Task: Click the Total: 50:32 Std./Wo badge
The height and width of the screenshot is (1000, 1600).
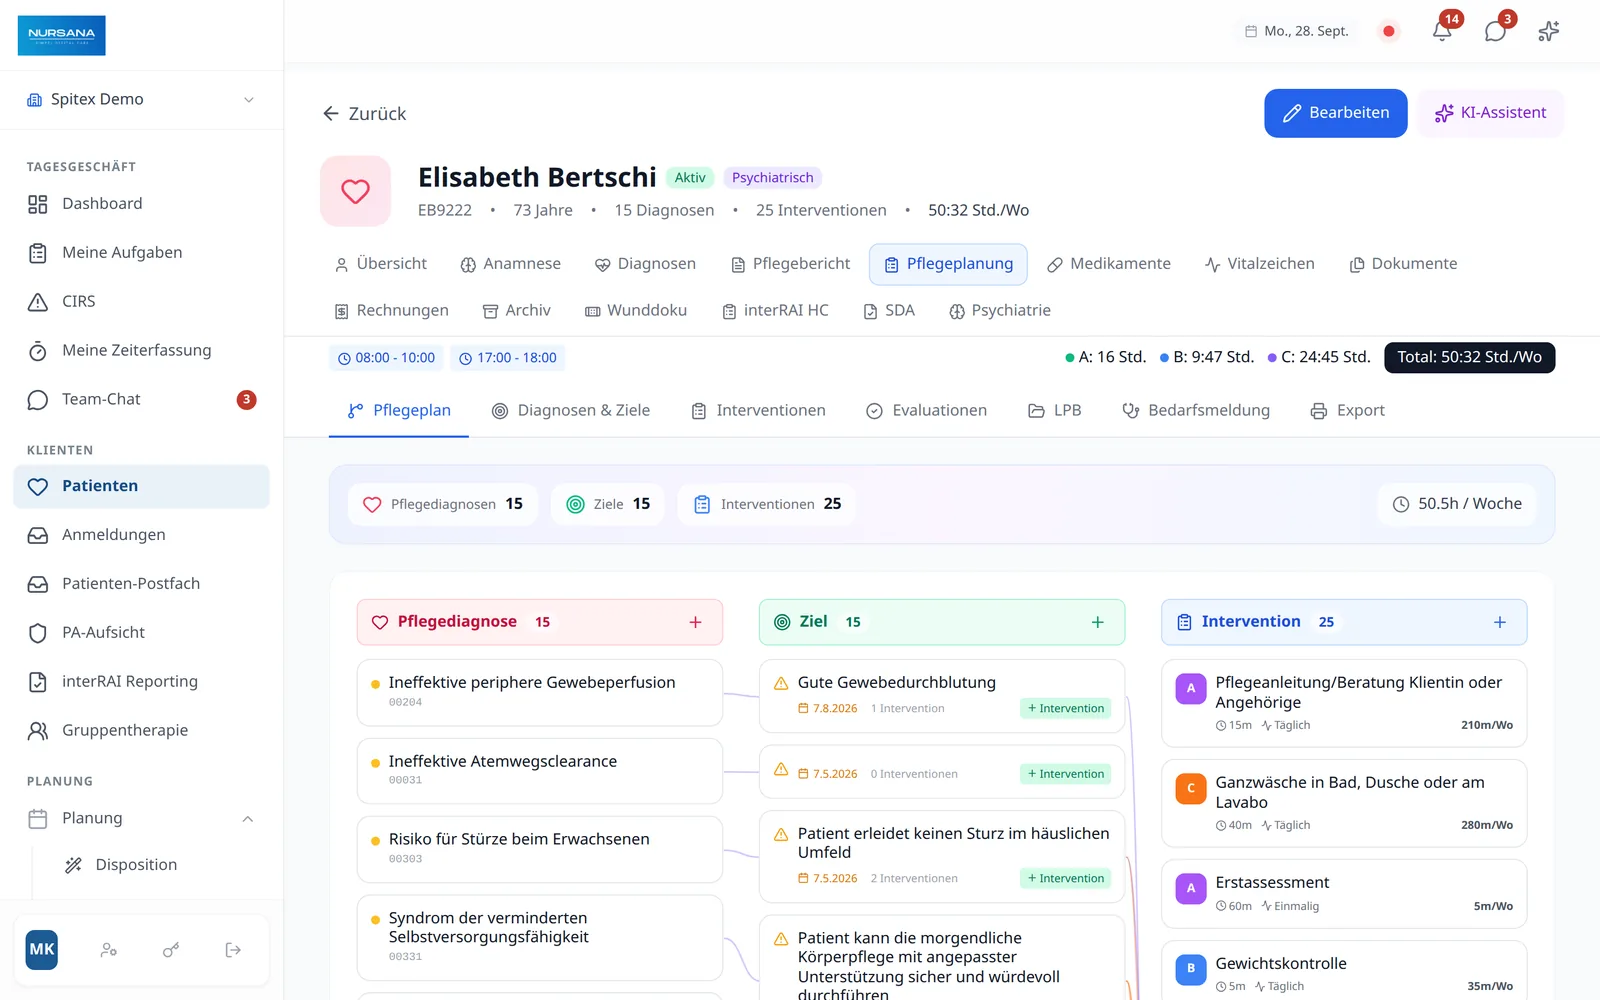Action: tap(1469, 358)
